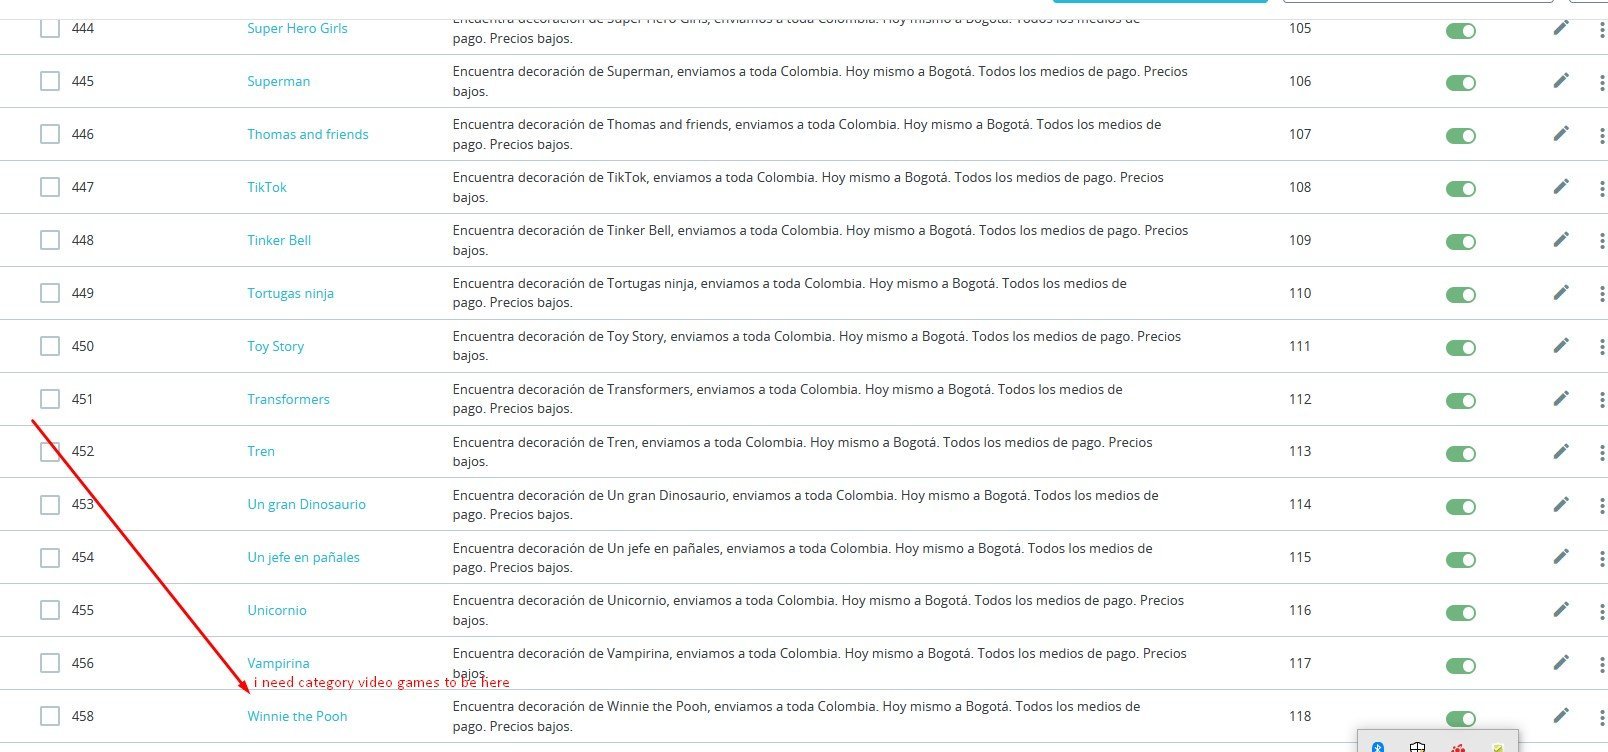This screenshot has width=1608, height=752.
Task: Toggle off the Transformers category switch
Action: coord(1461,401)
